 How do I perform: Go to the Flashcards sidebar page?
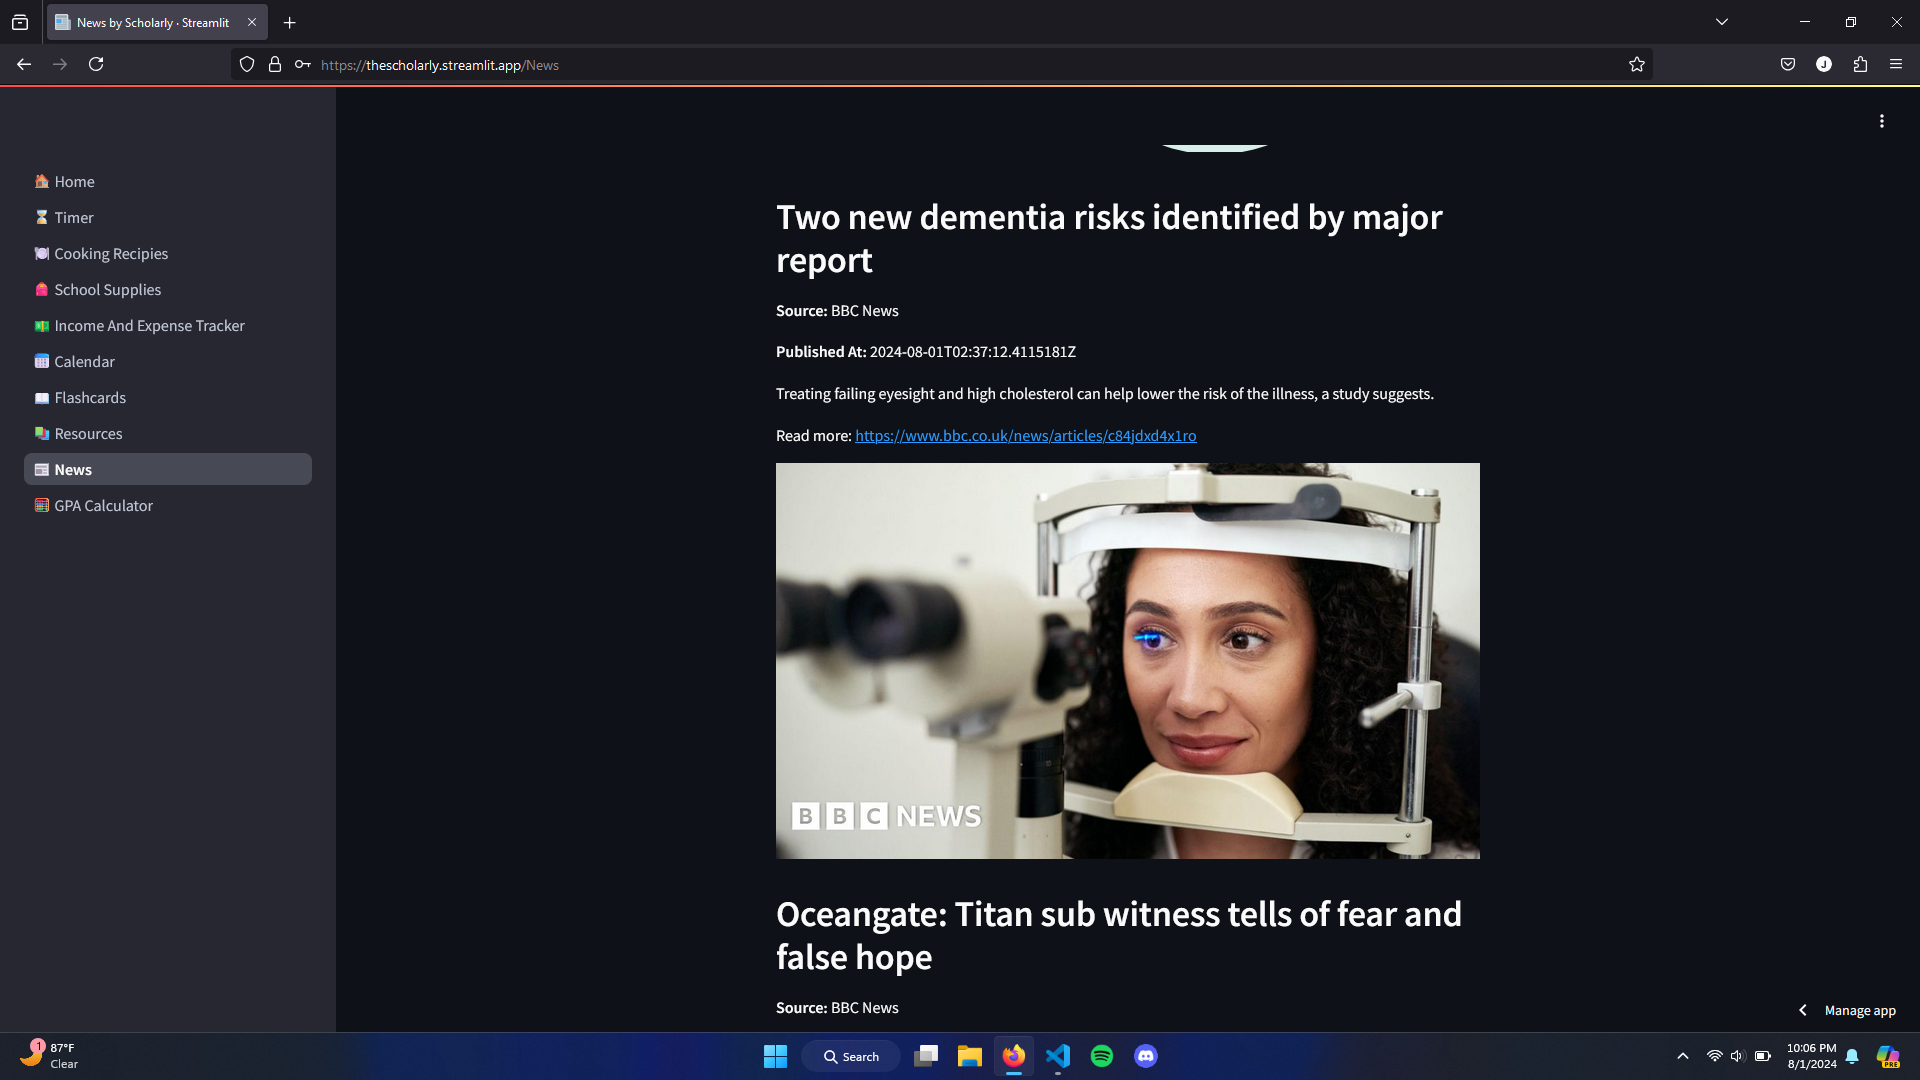(x=90, y=398)
